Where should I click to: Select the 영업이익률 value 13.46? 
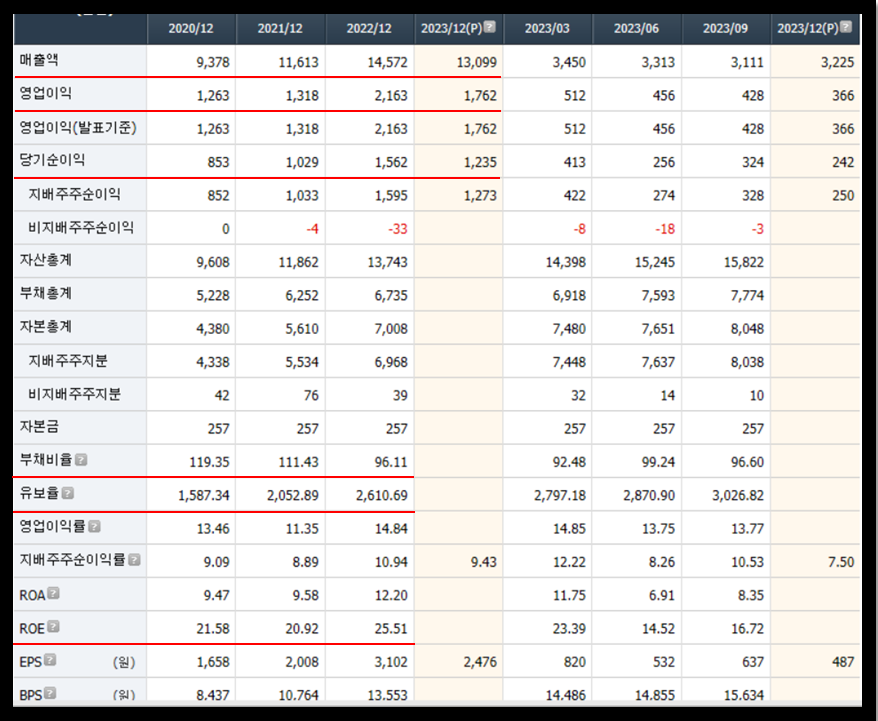[213, 528]
